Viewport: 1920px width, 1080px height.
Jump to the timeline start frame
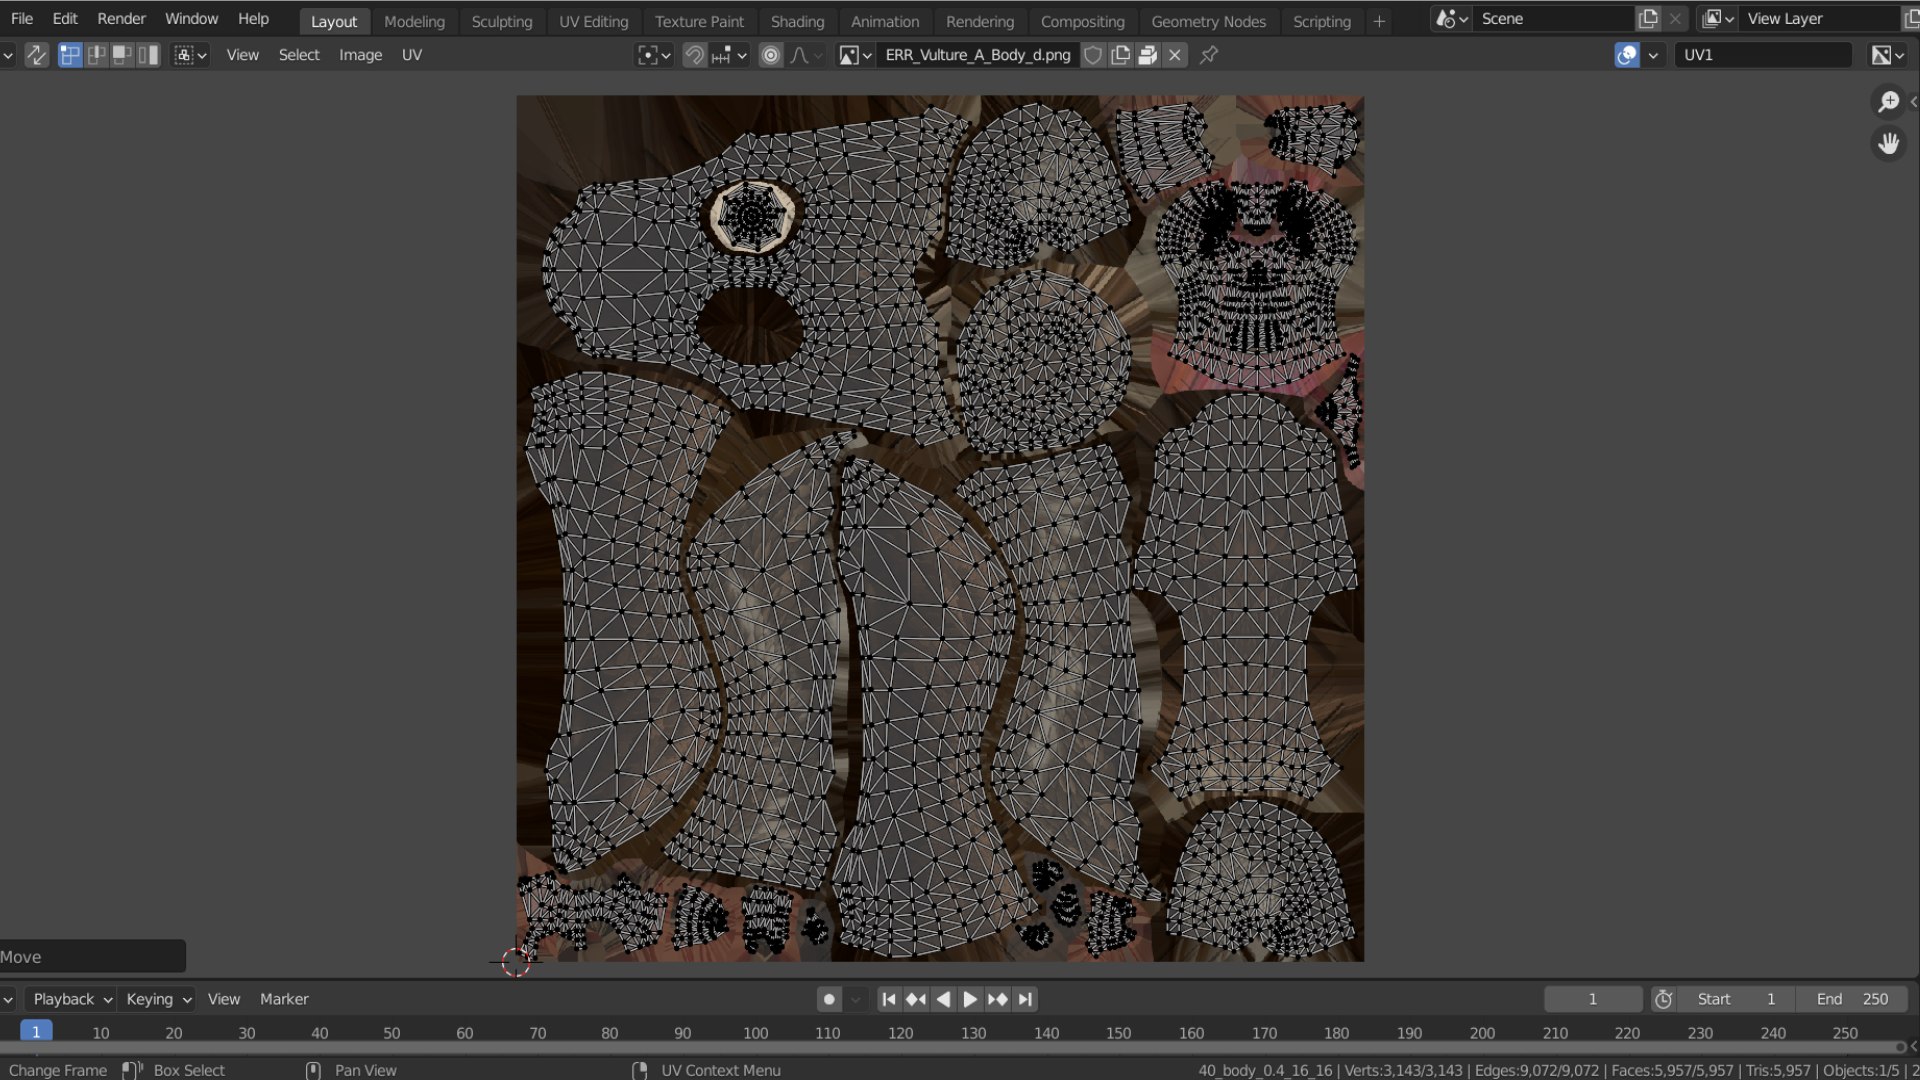(889, 999)
